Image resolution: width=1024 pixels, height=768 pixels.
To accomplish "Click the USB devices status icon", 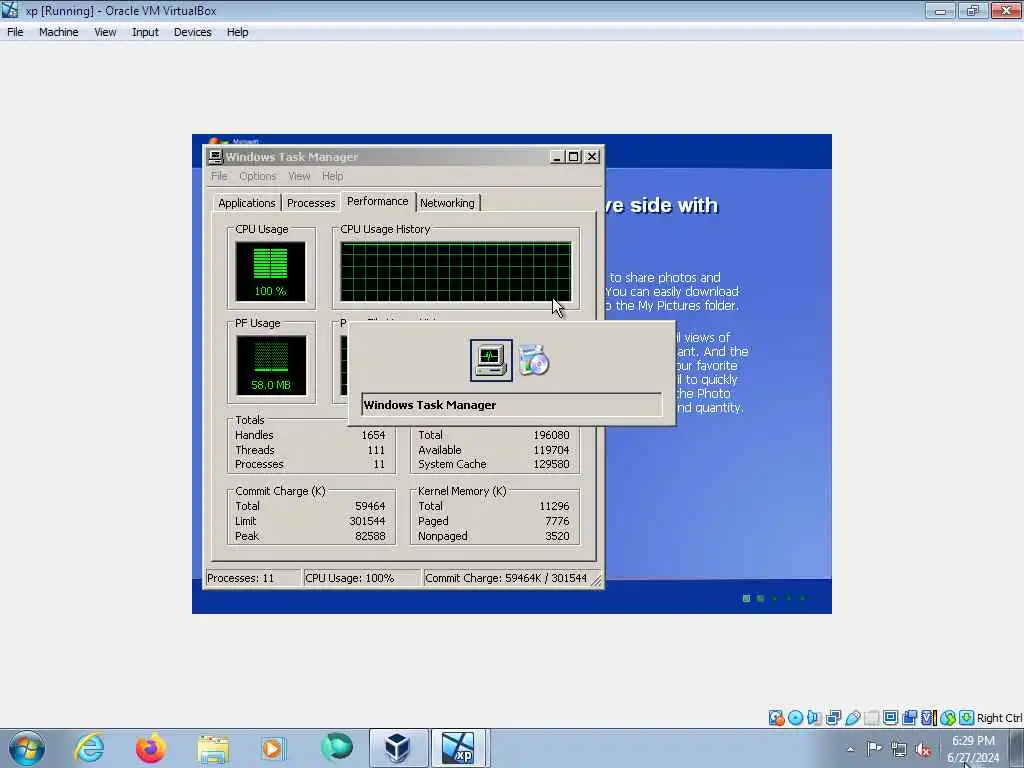I will click(x=852, y=718).
